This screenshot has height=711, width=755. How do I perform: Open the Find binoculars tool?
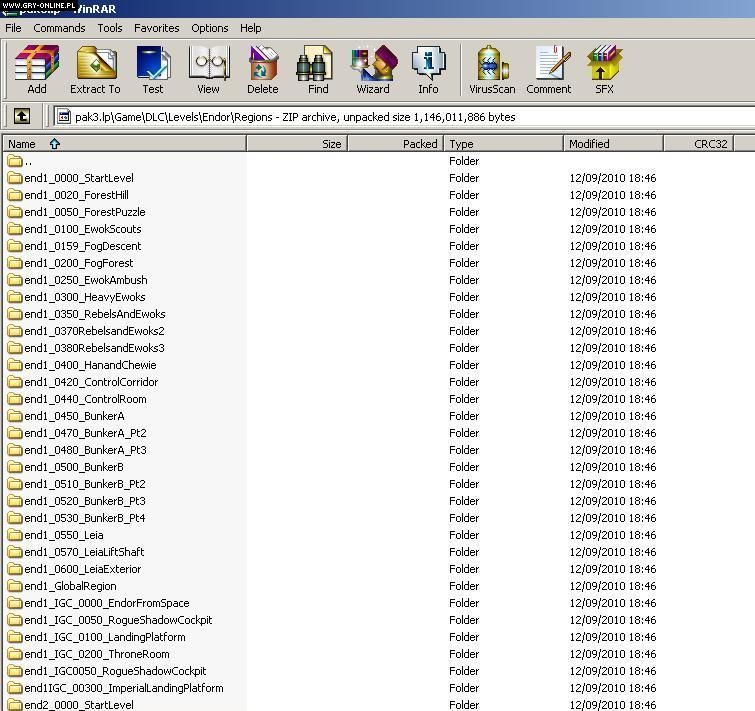click(x=318, y=70)
